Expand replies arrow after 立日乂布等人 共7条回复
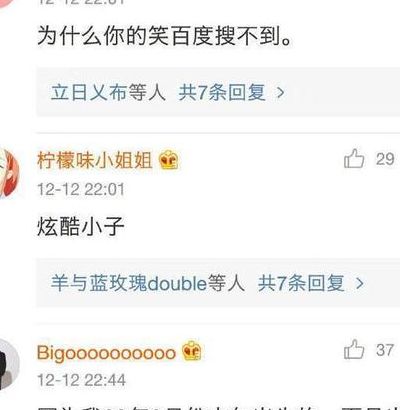This screenshot has height=410, width=400. pyautogui.click(x=281, y=93)
